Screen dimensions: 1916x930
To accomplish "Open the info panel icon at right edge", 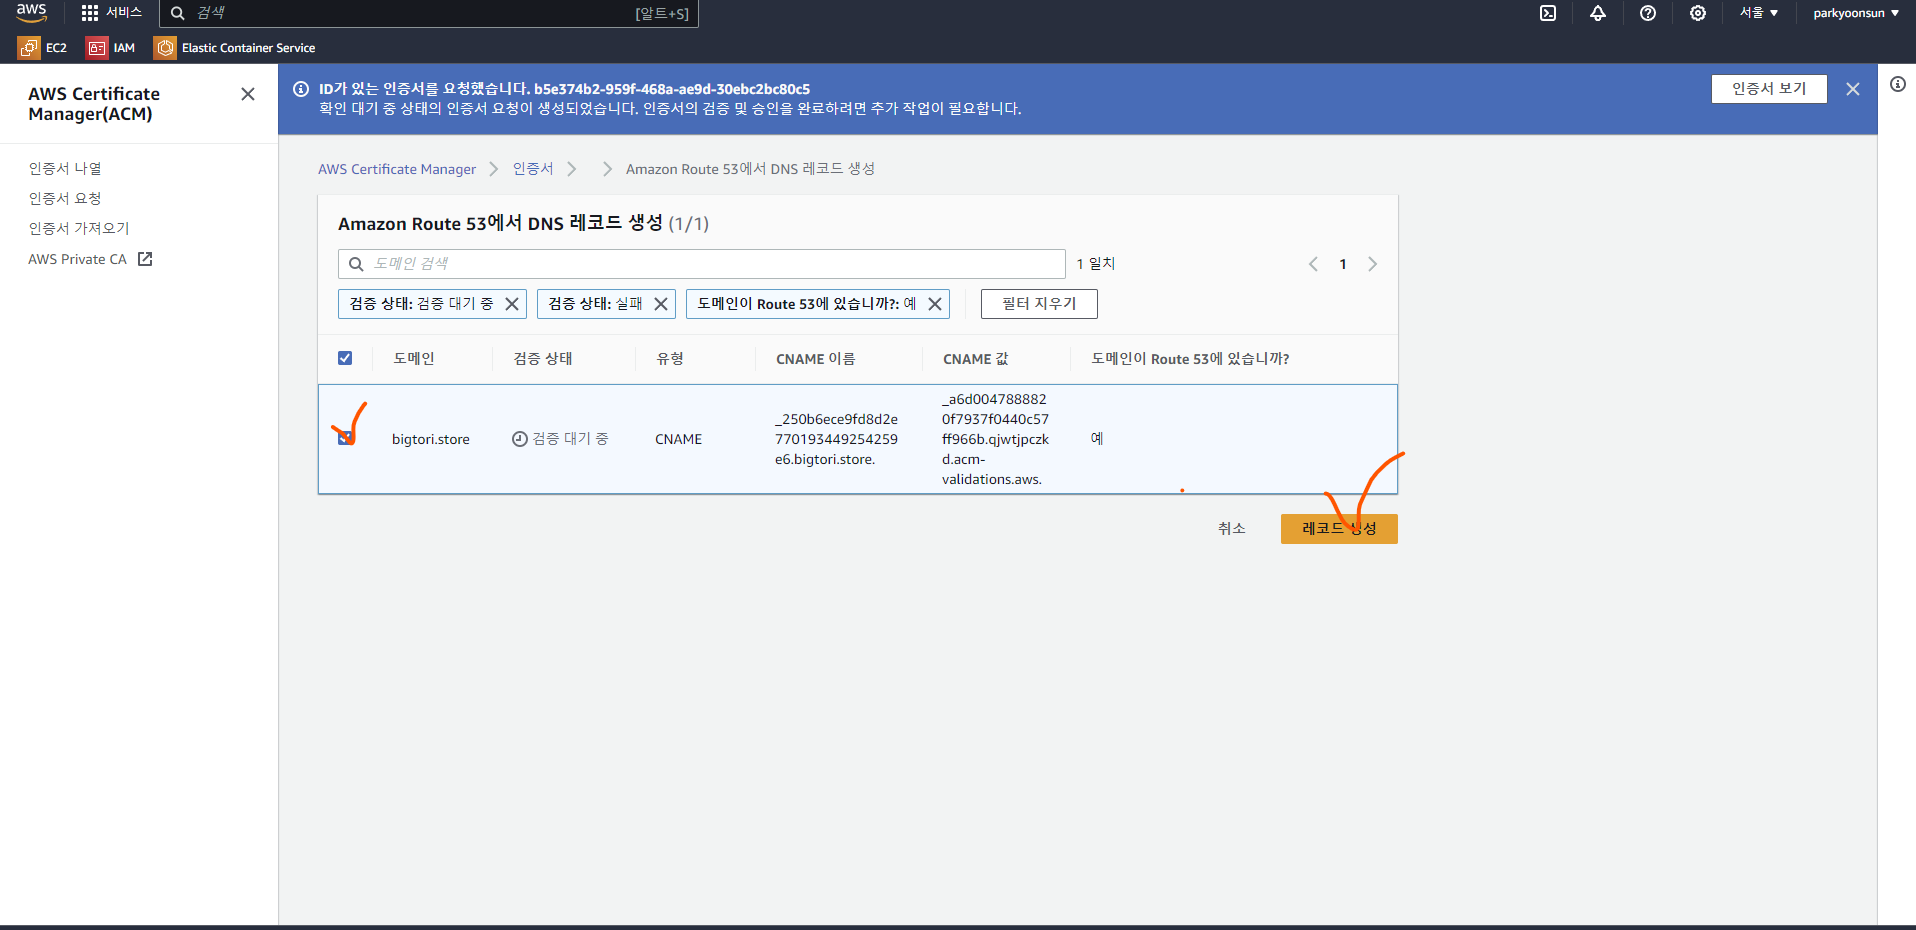I will pos(1898,84).
